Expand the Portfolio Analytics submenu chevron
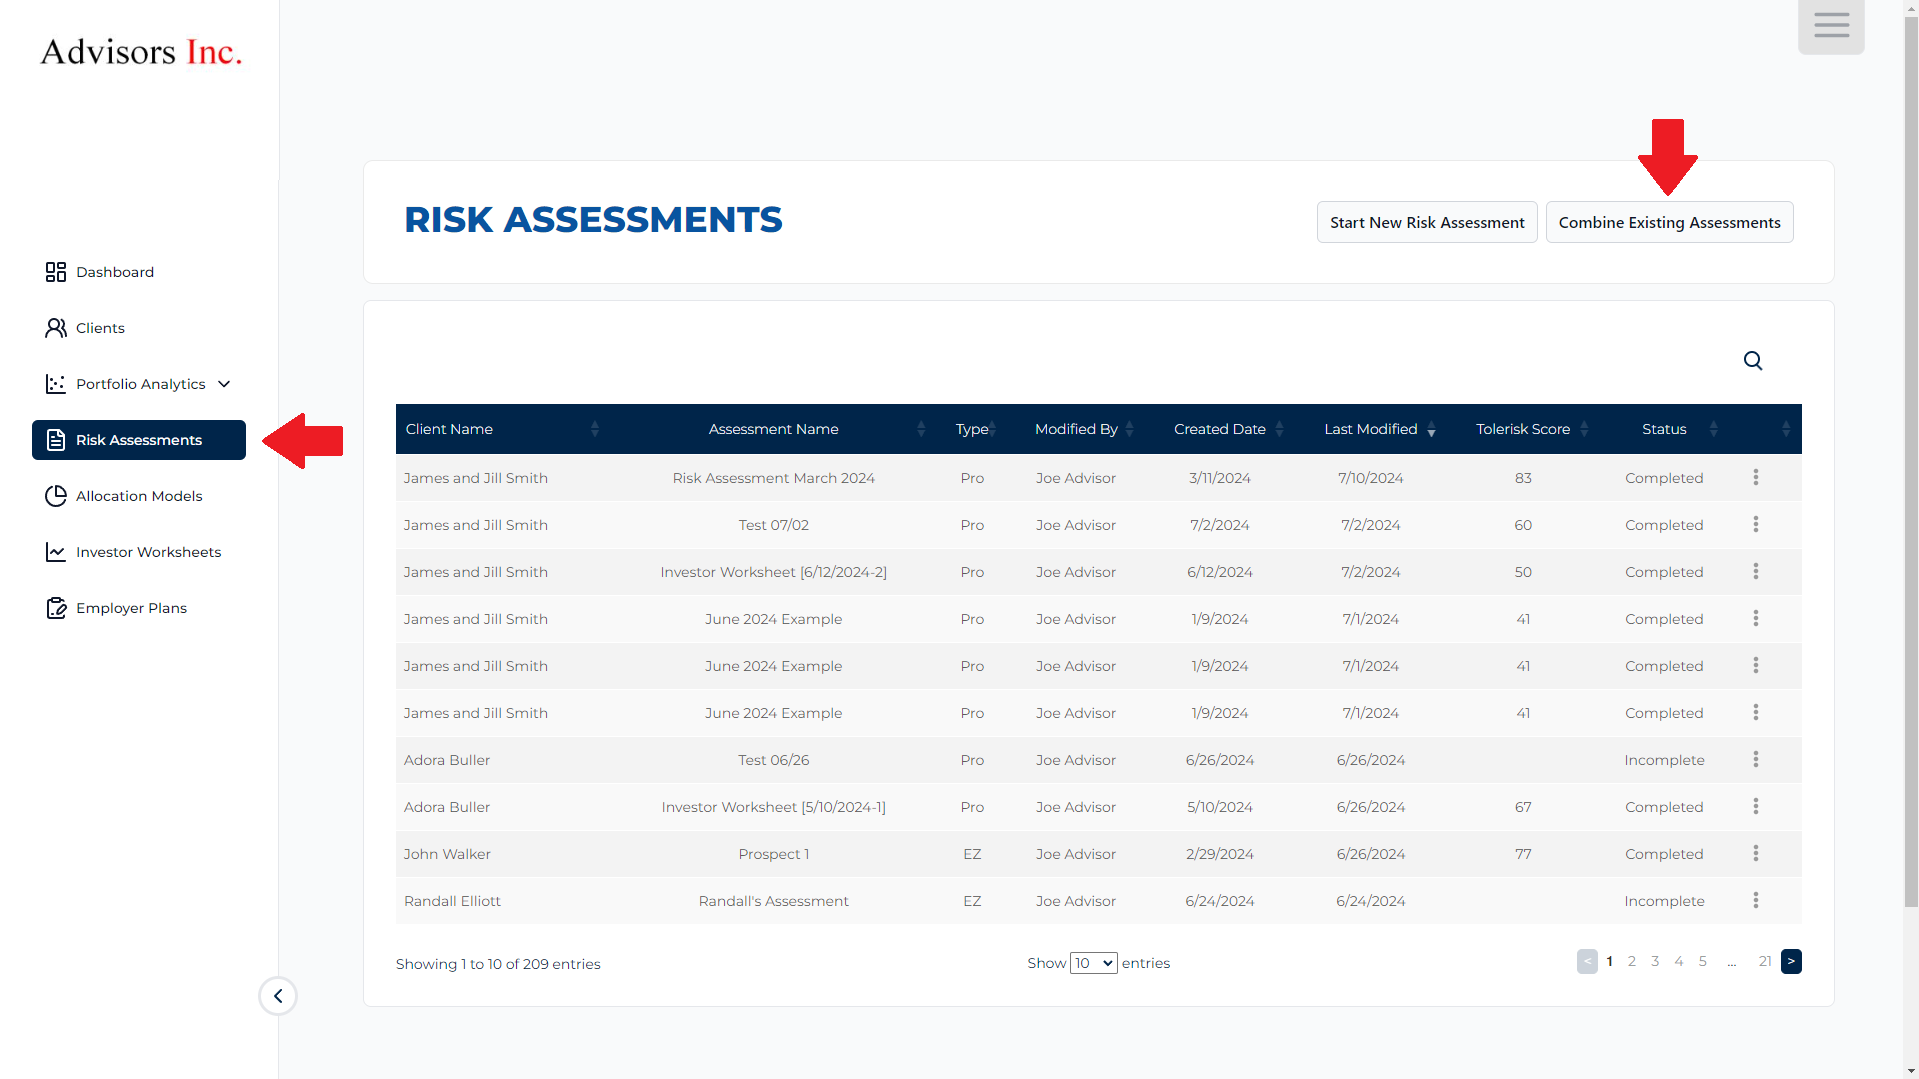The height and width of the screenshot is (1079, 1919). (224, 384)
